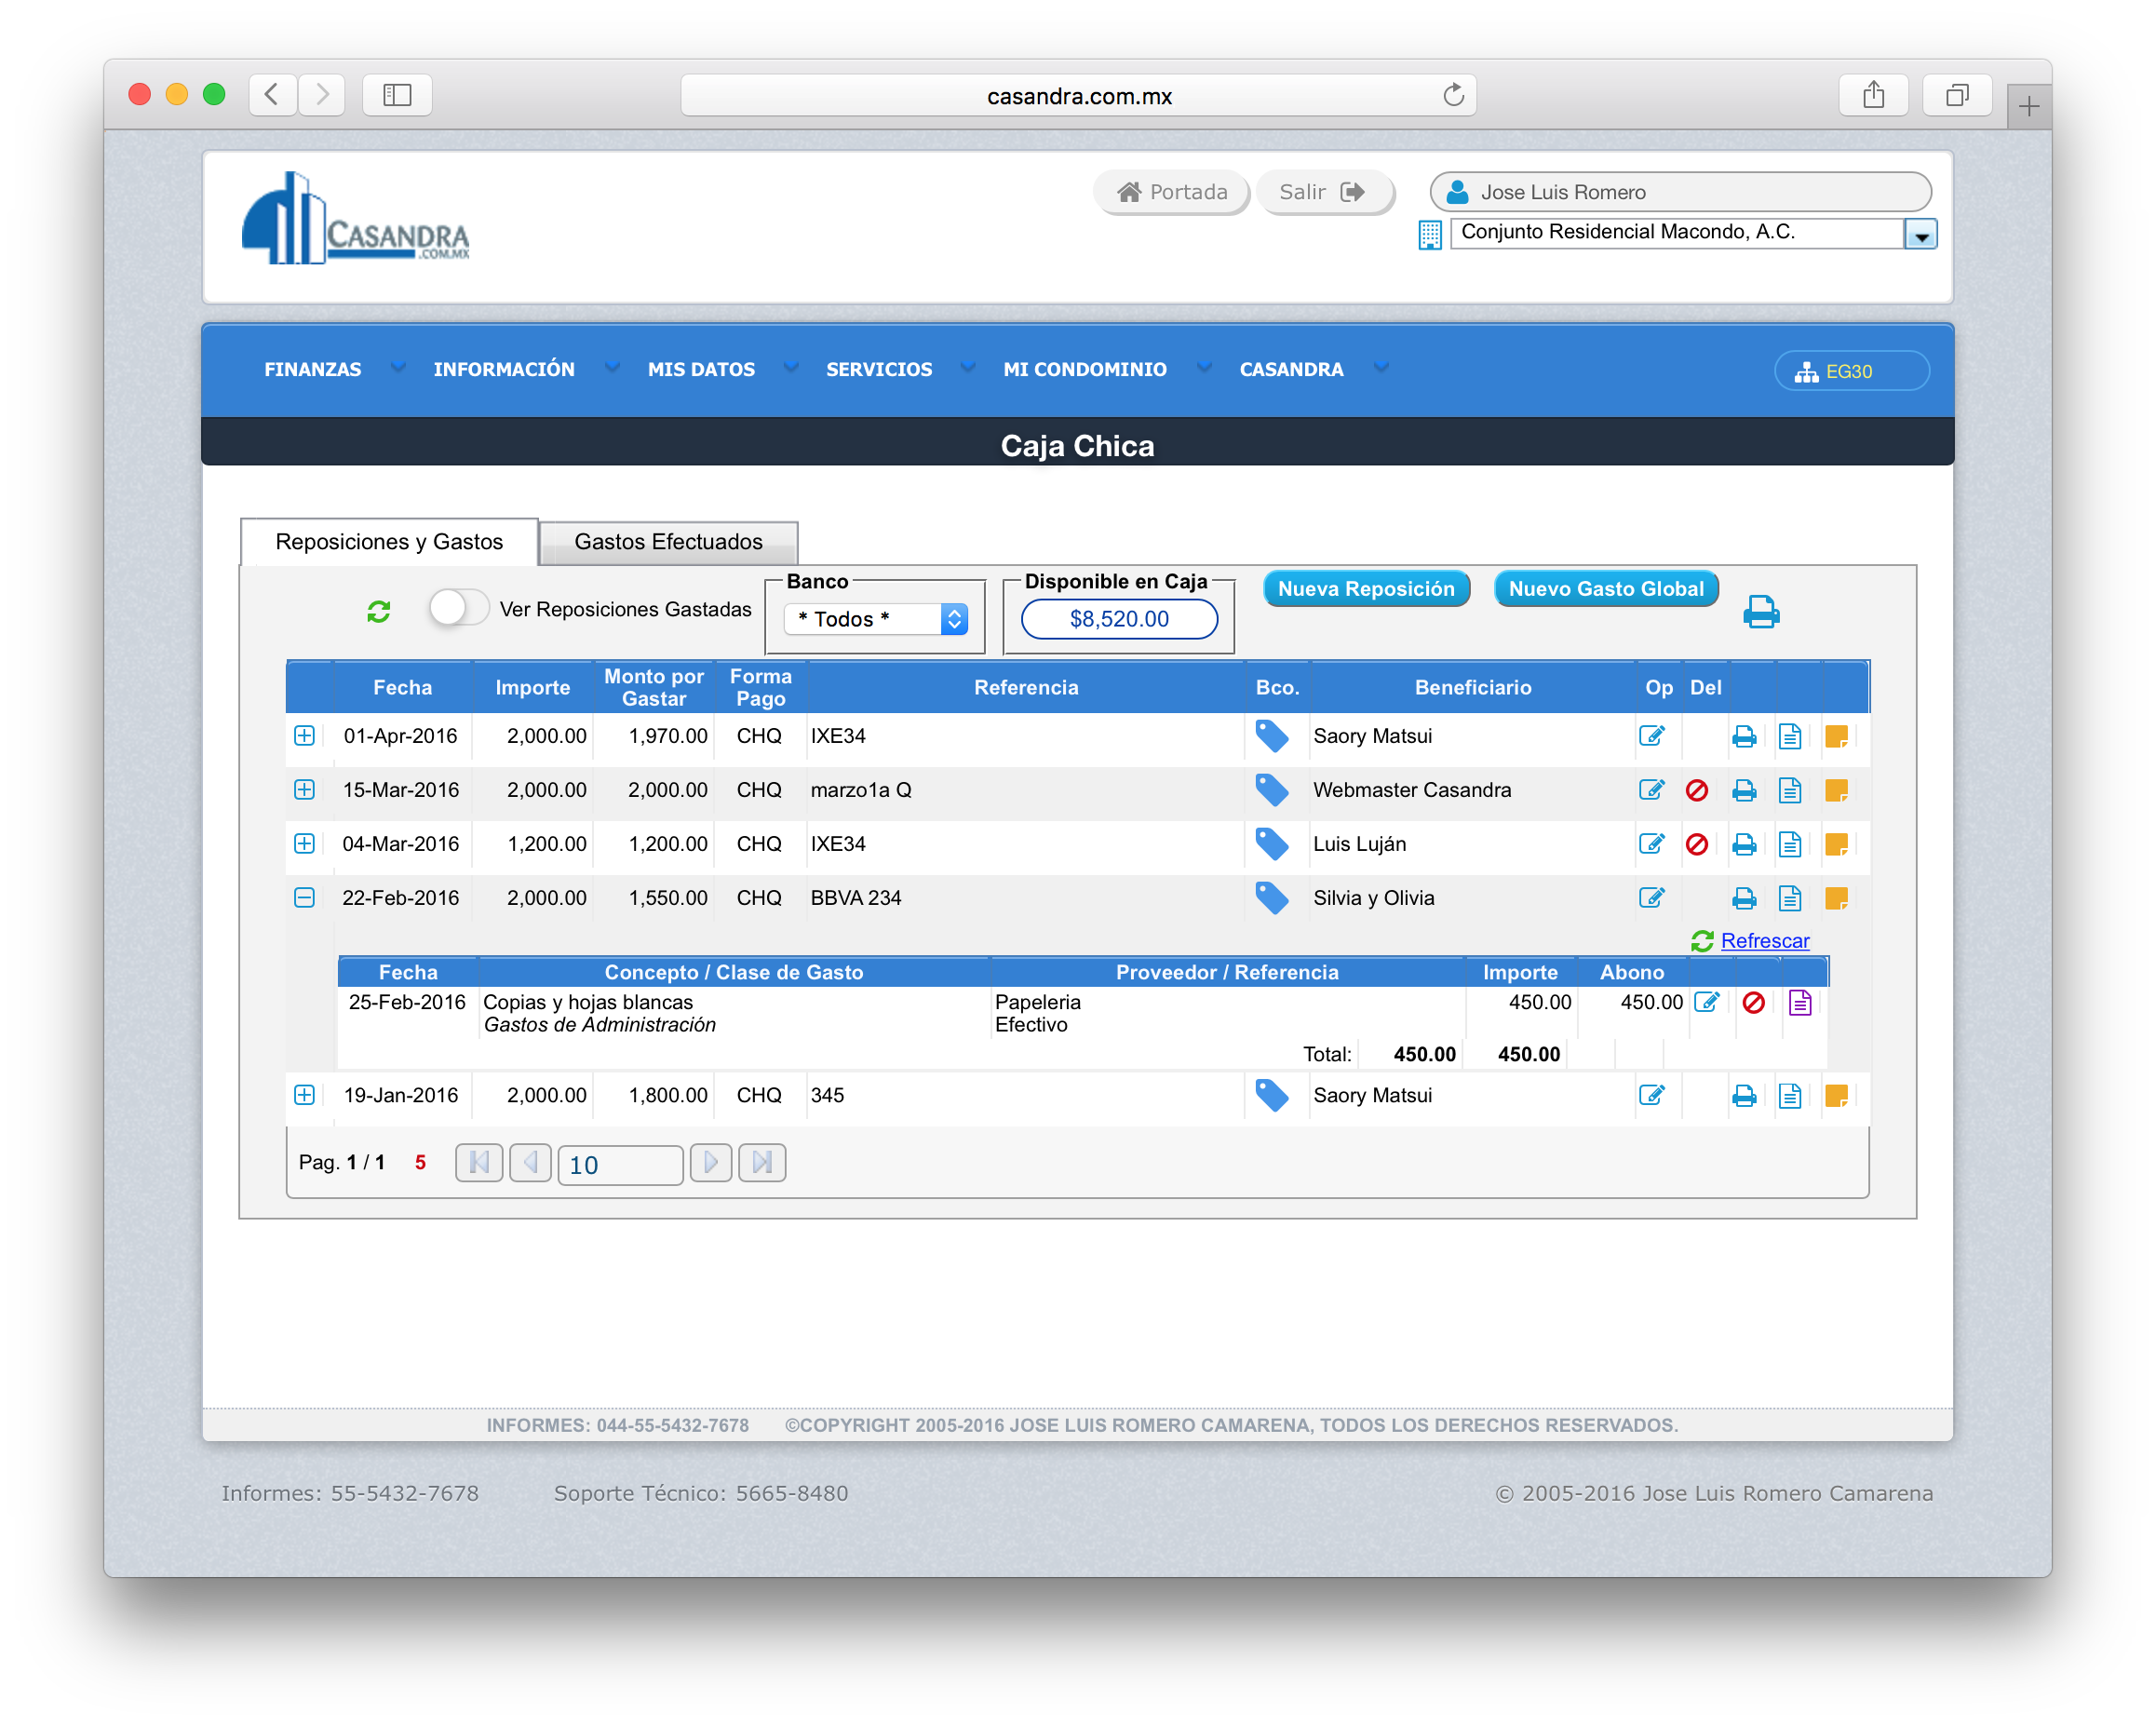Print the 15-Mar-2016 row
This screenshot has height=1726, width=2156.
pos(1744,791)
